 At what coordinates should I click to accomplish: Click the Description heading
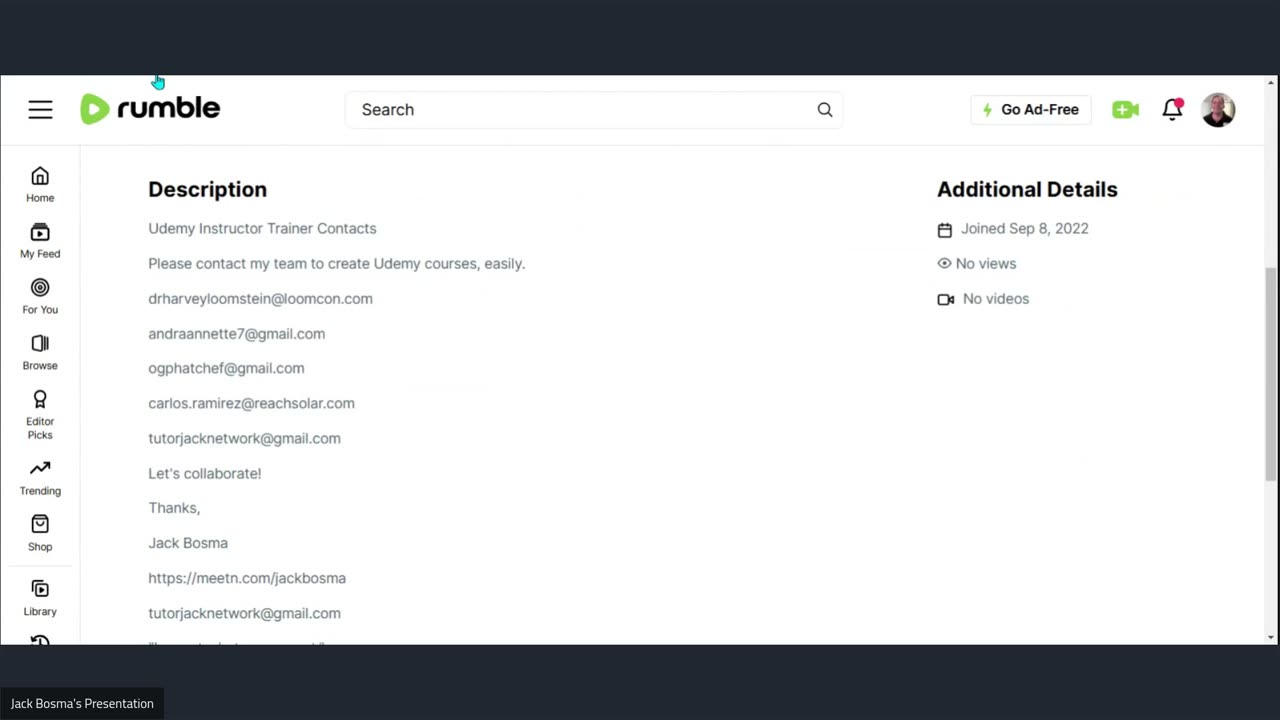coord(207,189)
